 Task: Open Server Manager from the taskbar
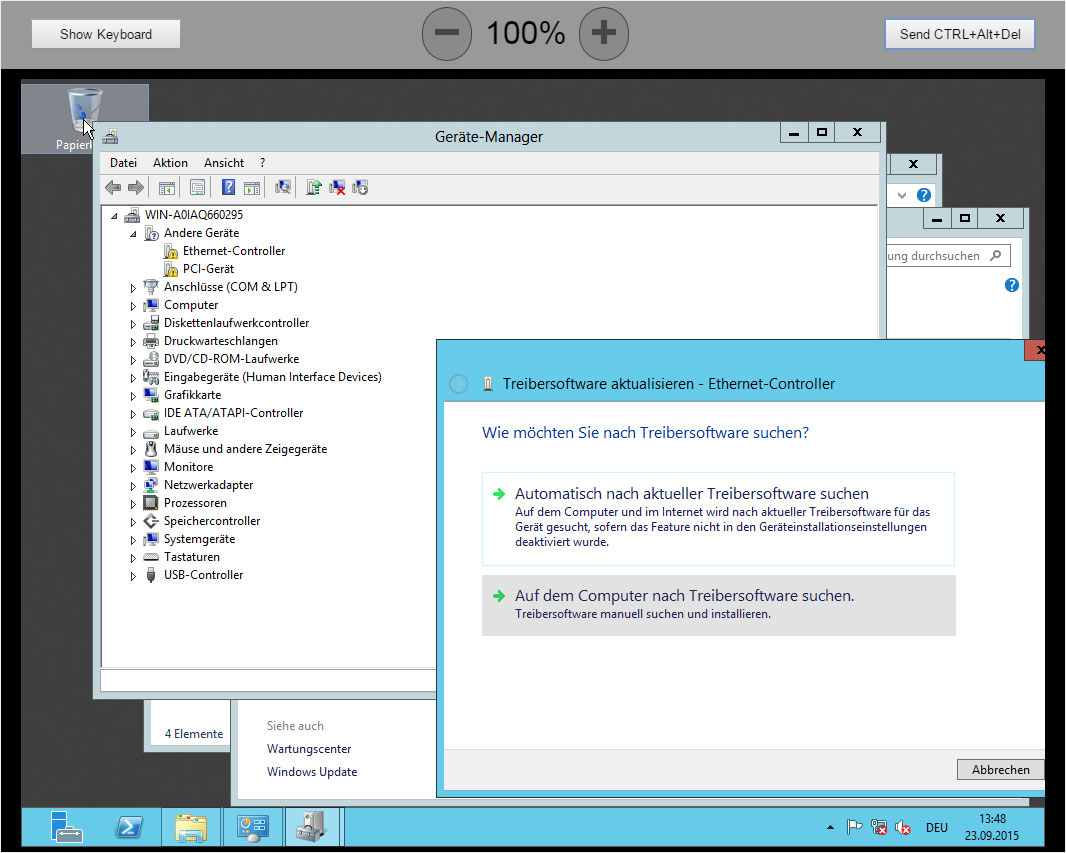pyautogui.click(x=67, y=827)
